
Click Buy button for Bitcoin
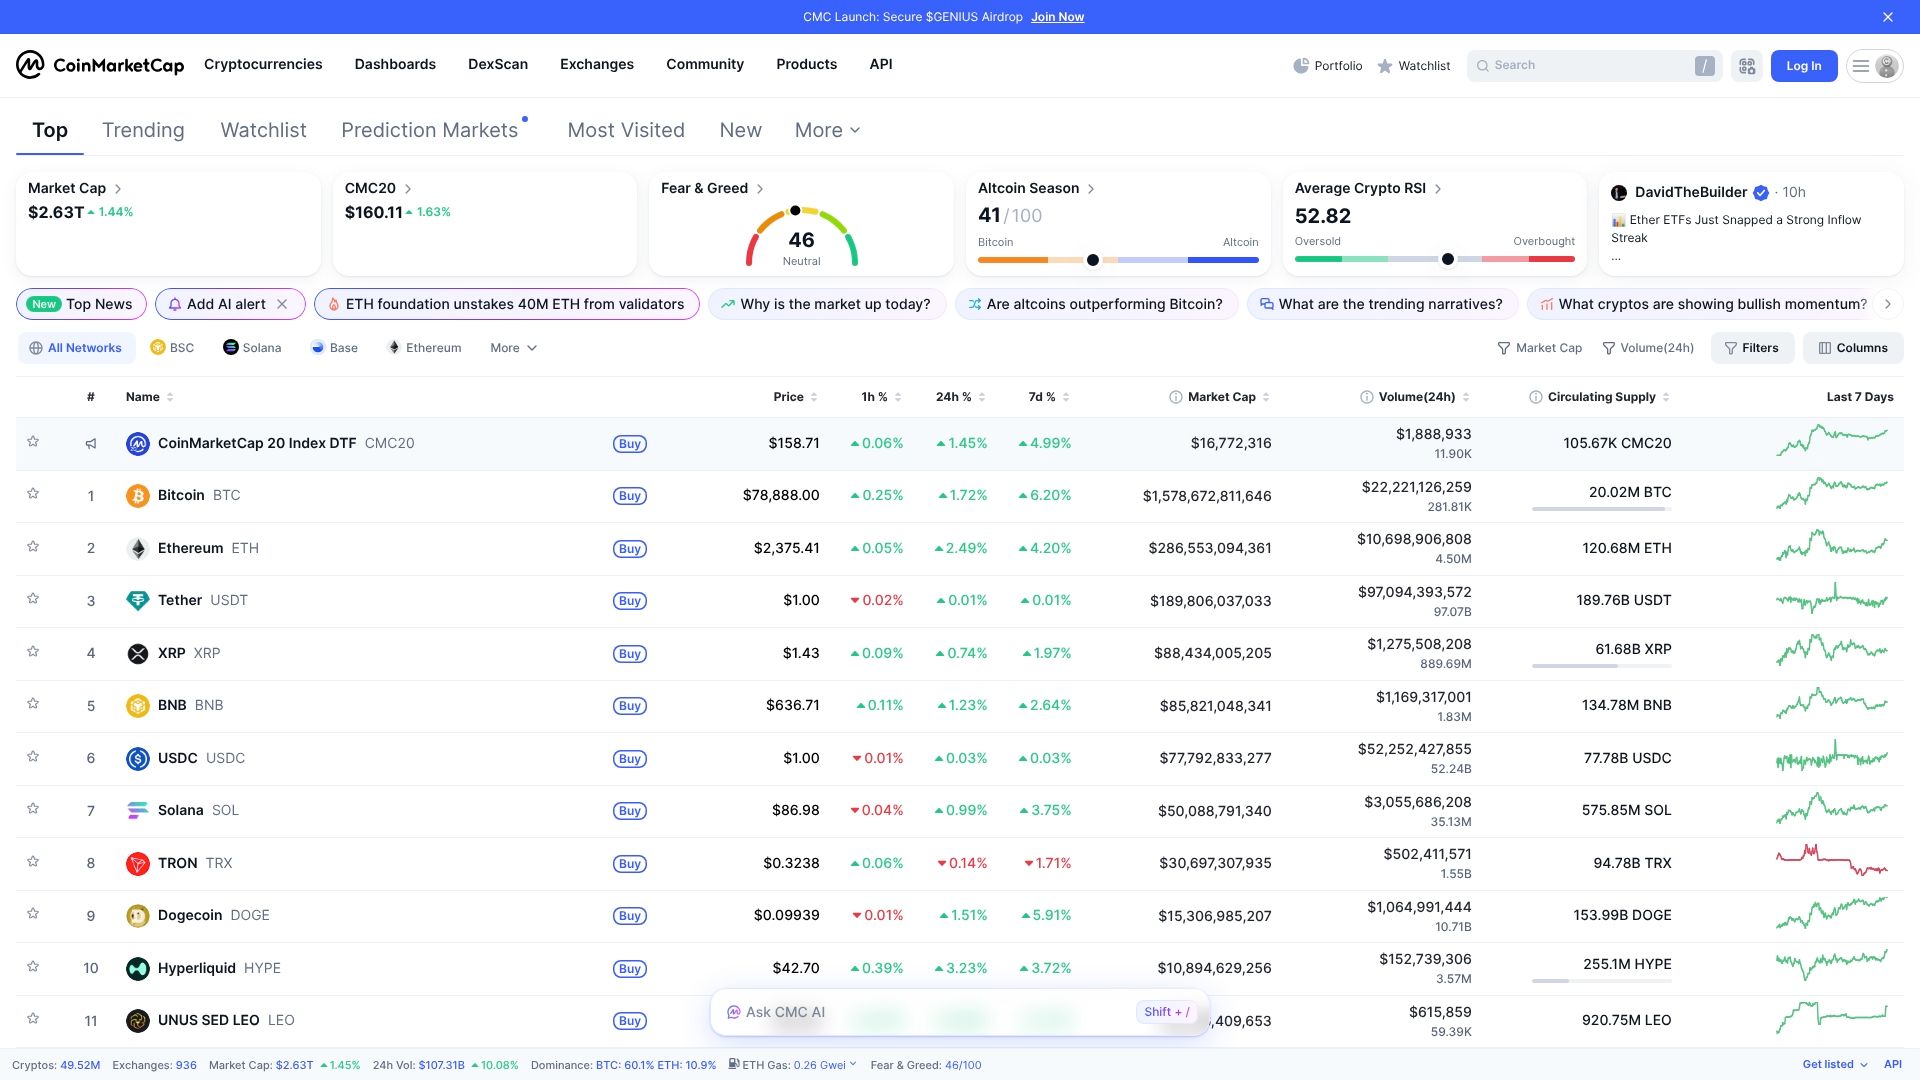click(630, 496)
